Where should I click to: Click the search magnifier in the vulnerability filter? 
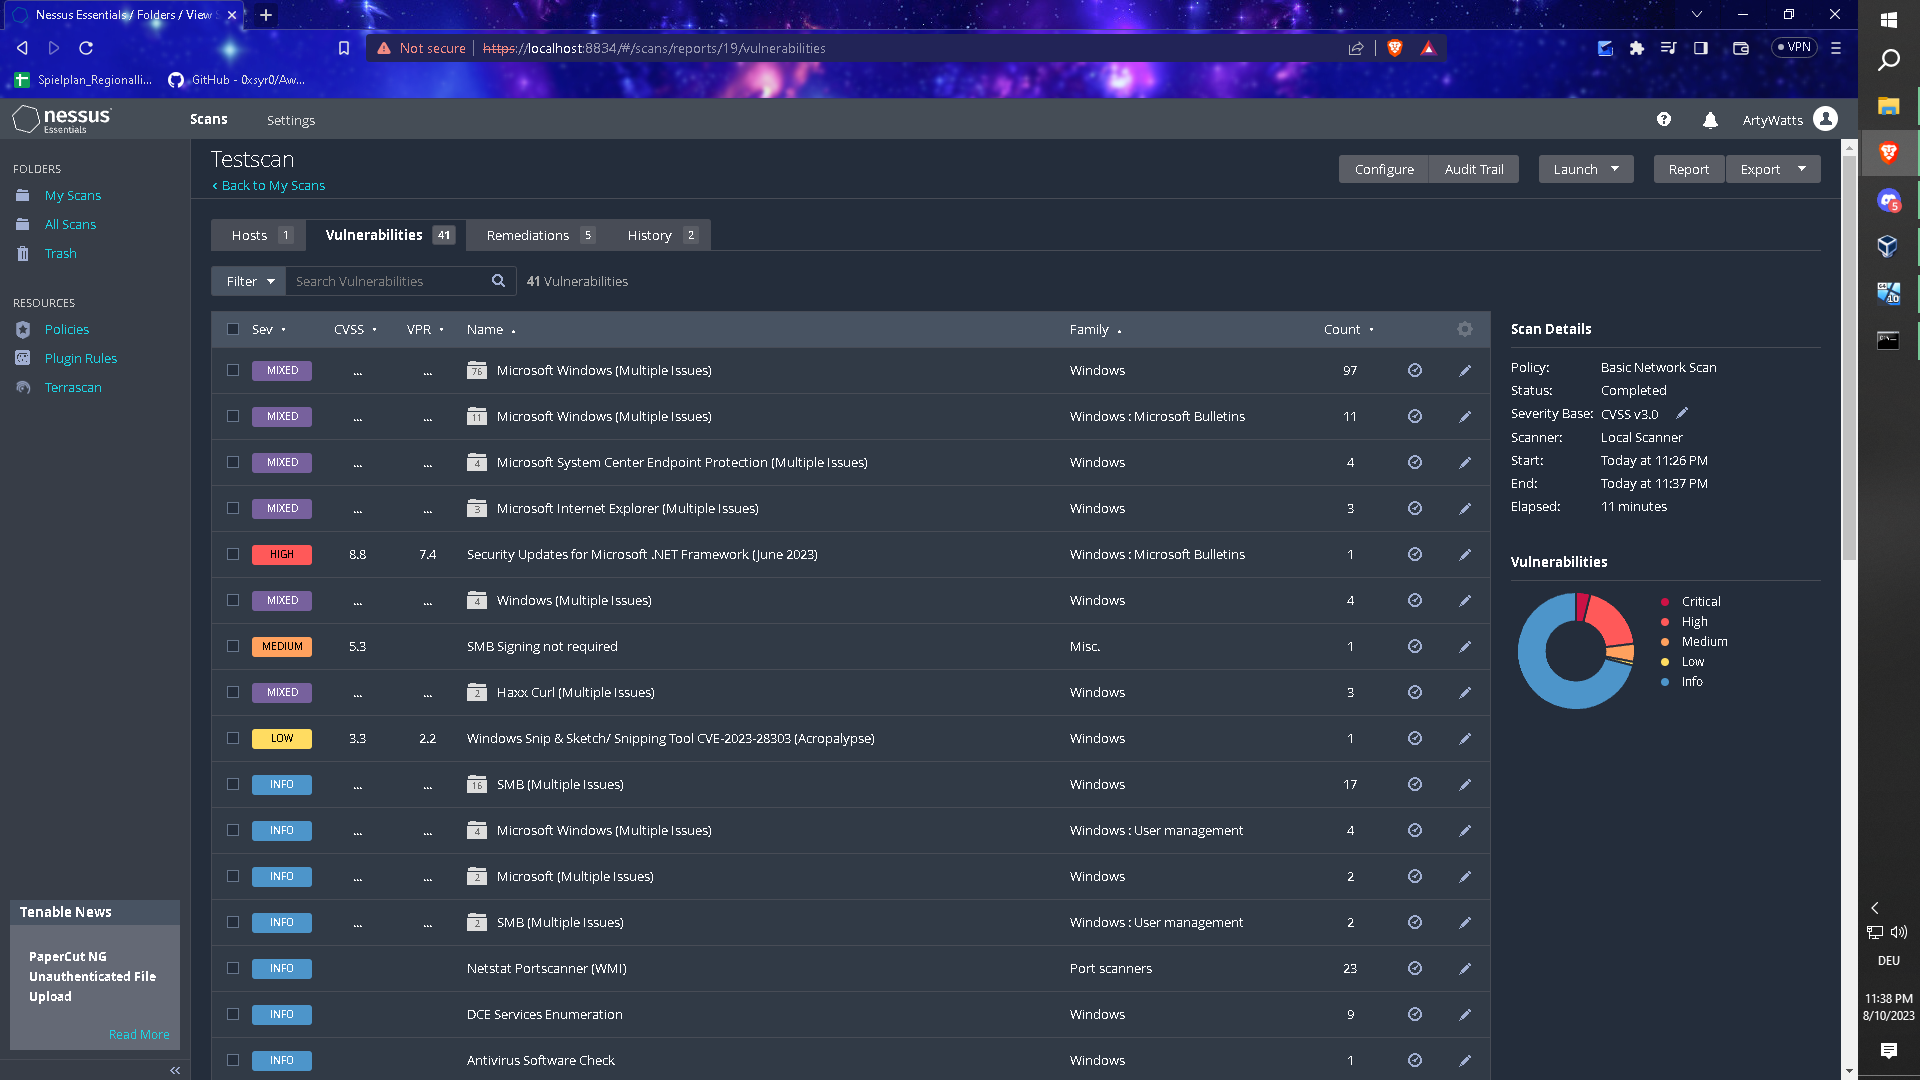point(498,281)
